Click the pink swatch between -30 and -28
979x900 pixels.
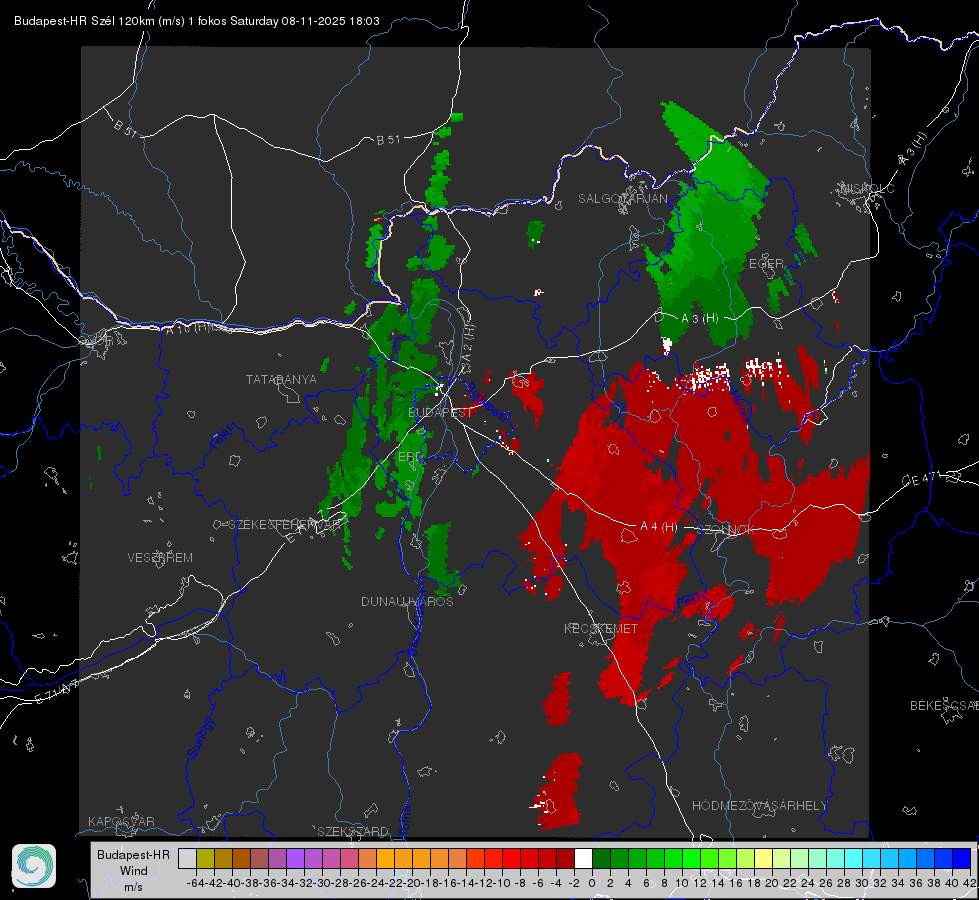tap(331, 858)
